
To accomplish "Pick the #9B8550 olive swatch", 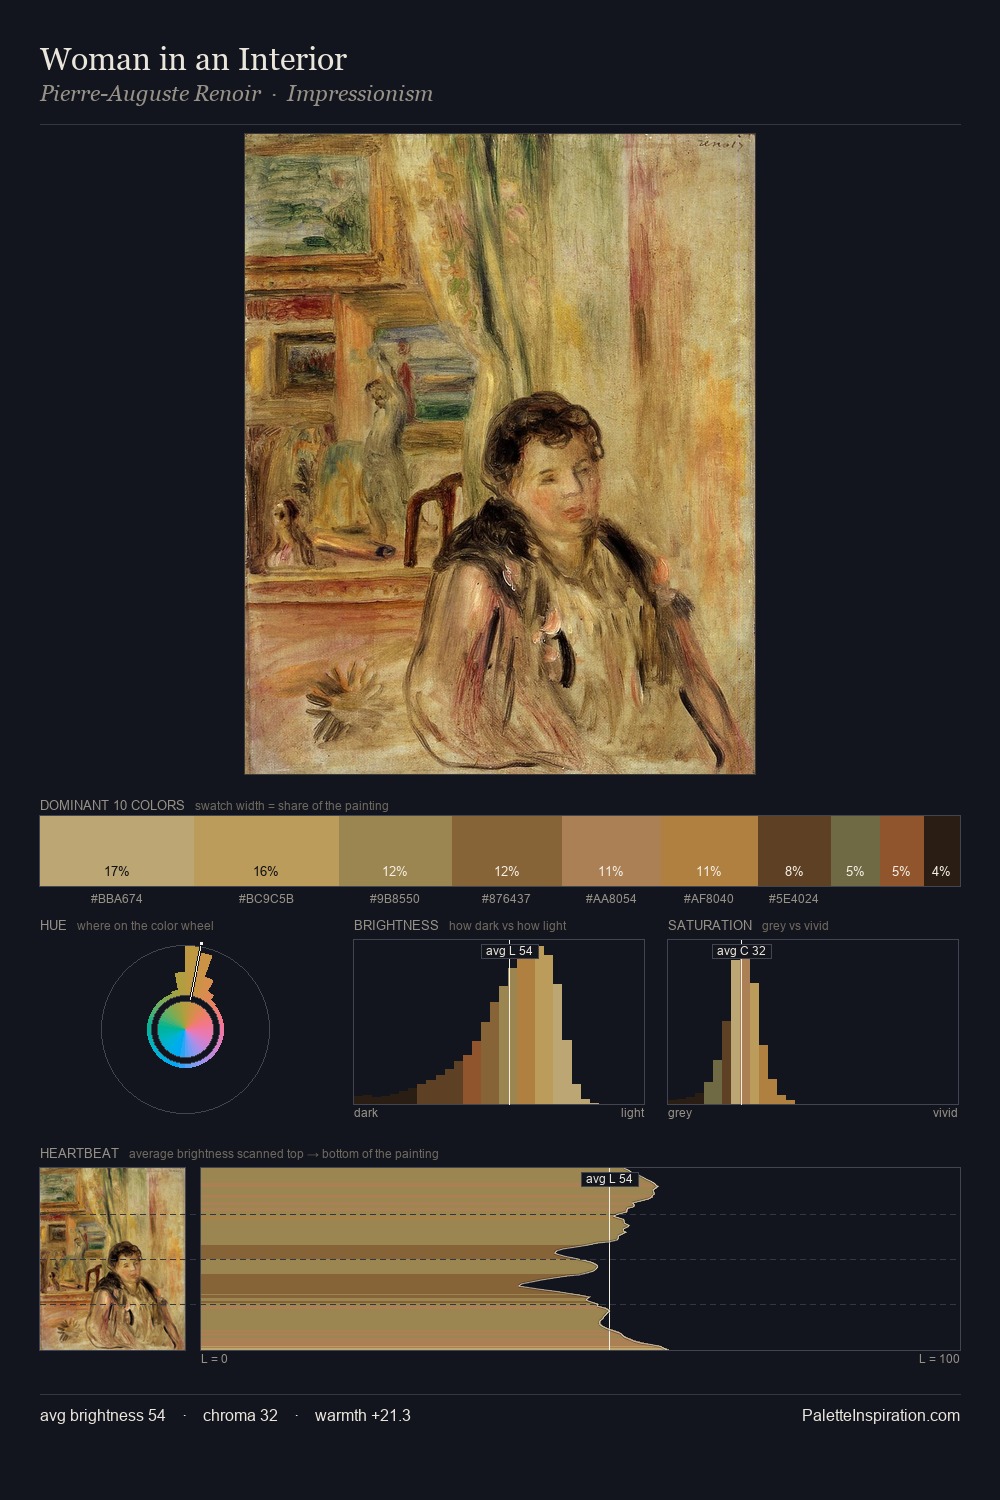I will coord(395,851).
